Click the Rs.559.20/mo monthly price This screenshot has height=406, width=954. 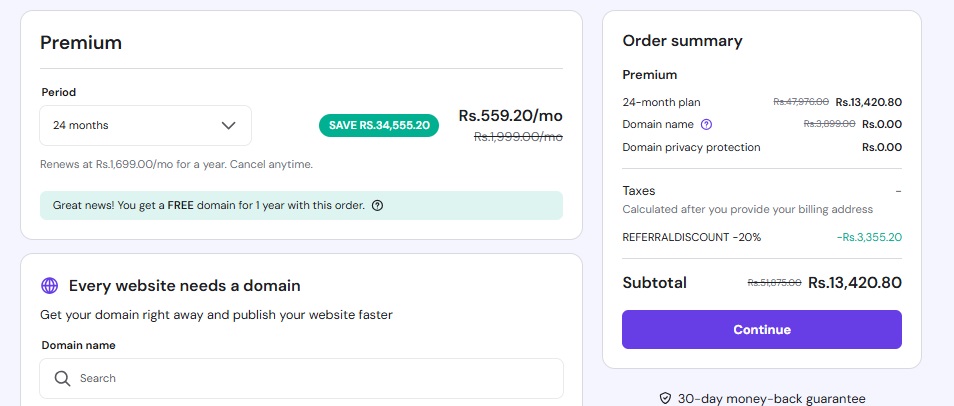click(510, 116)
